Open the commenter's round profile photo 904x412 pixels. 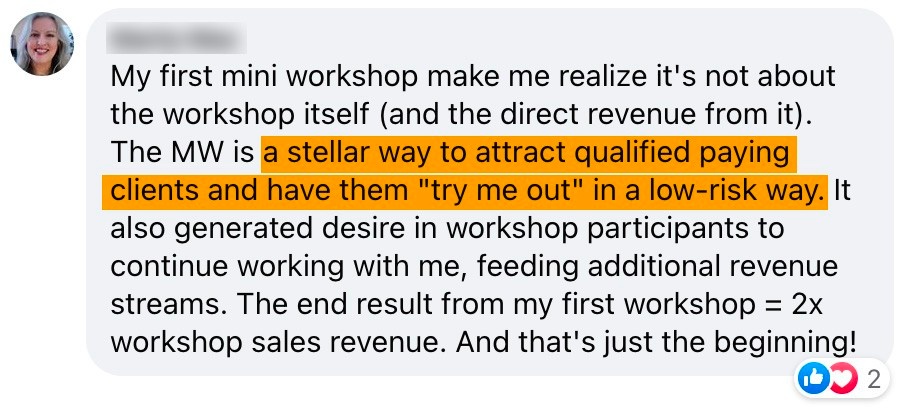pyautogui.click(x=42, y=44)
